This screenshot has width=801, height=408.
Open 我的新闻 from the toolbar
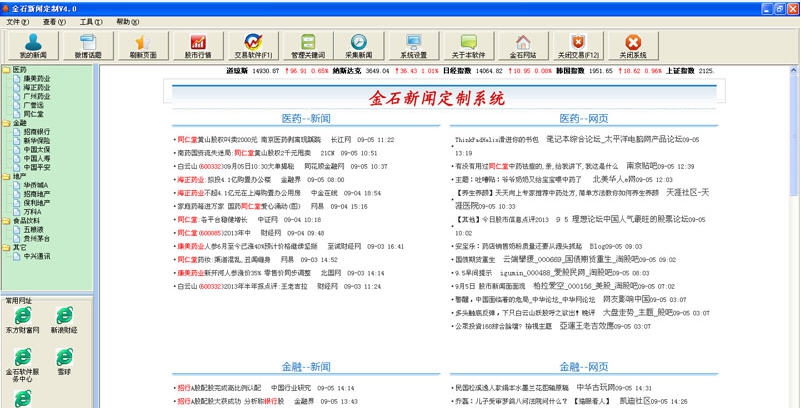(x=33, y=46)
